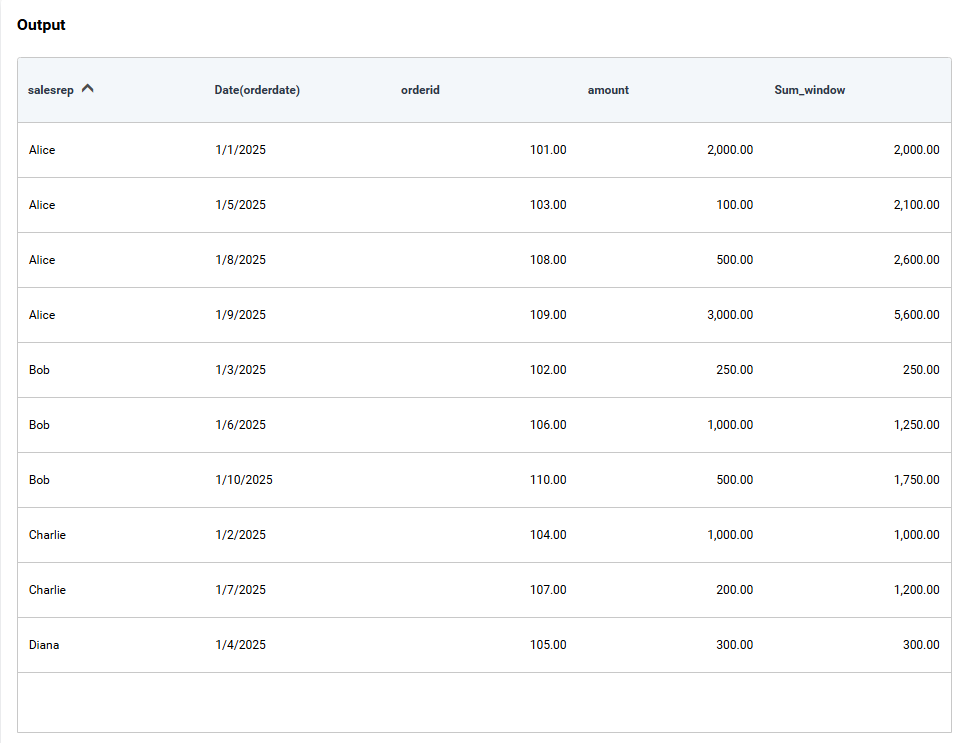Click the date cell 1/5/2025

pos(240,205)
